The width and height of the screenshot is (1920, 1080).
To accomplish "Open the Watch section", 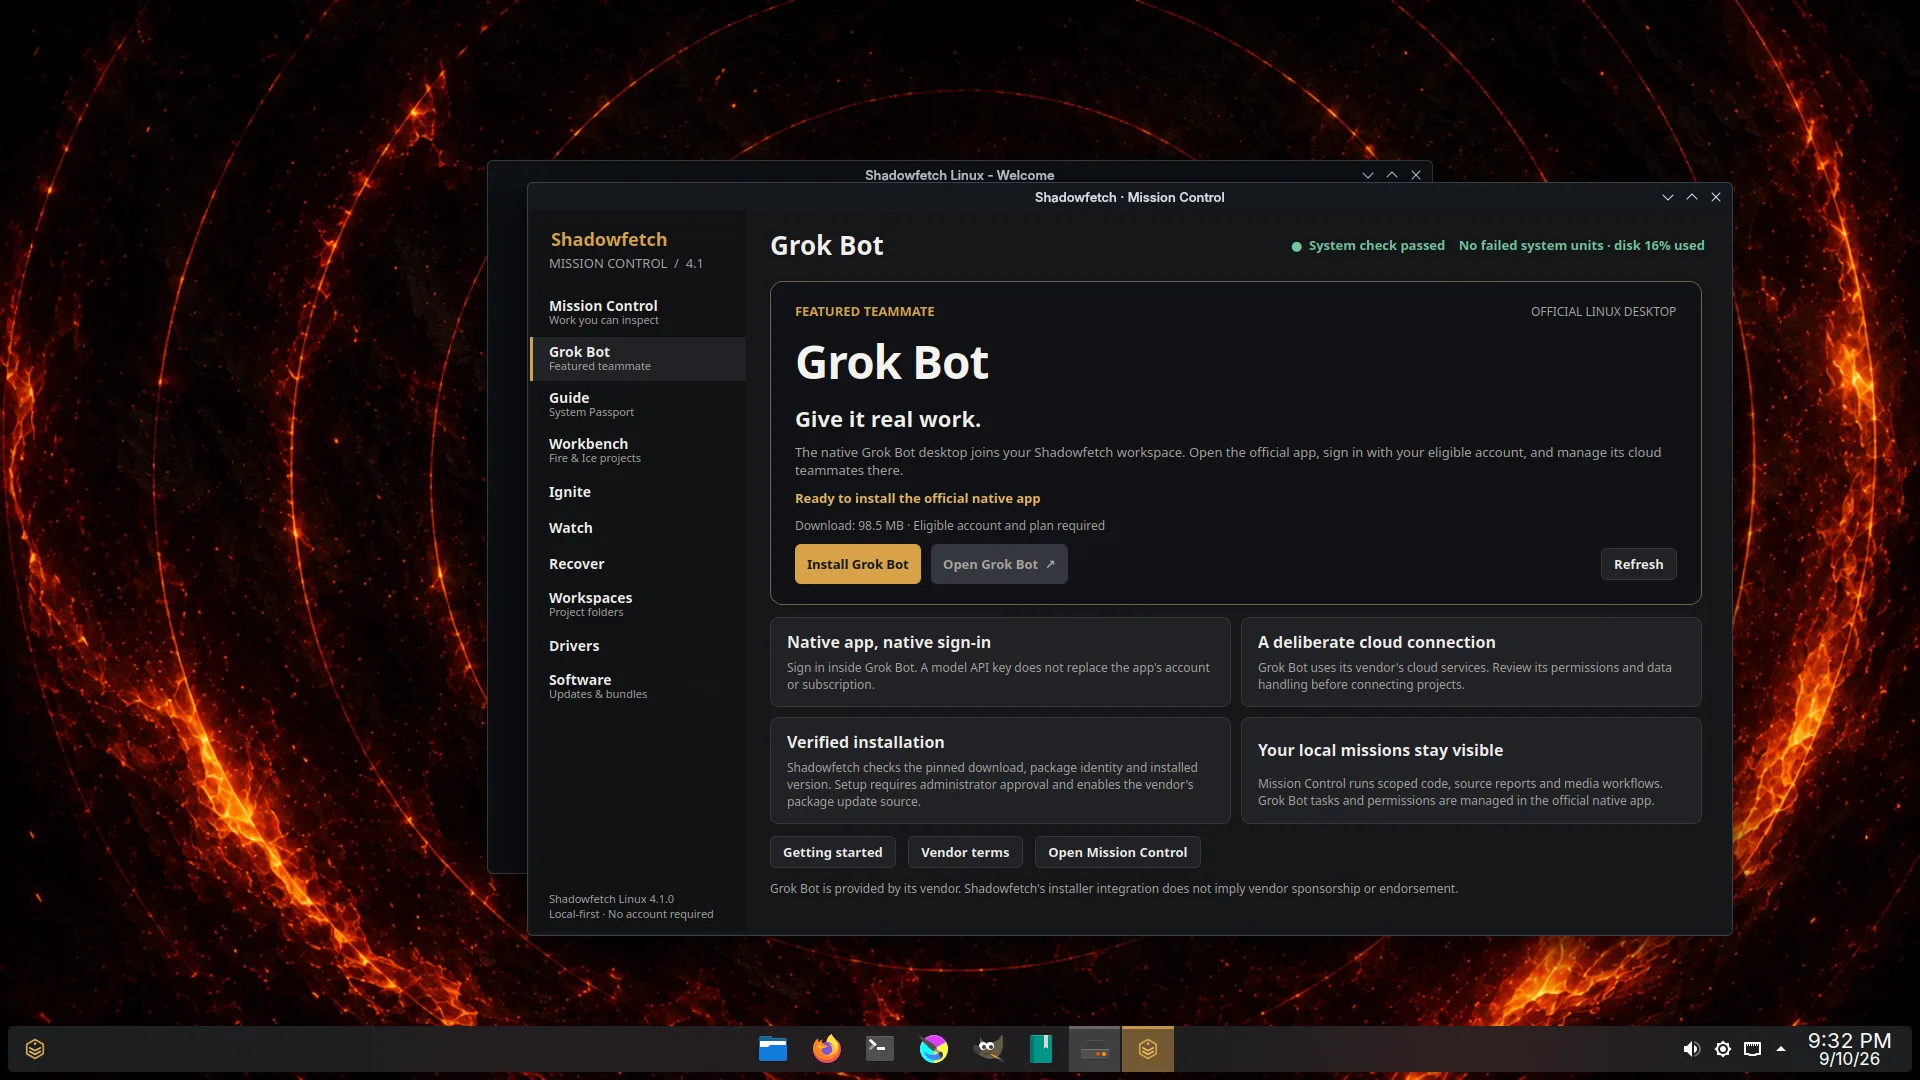I will (x=638, y=528).
